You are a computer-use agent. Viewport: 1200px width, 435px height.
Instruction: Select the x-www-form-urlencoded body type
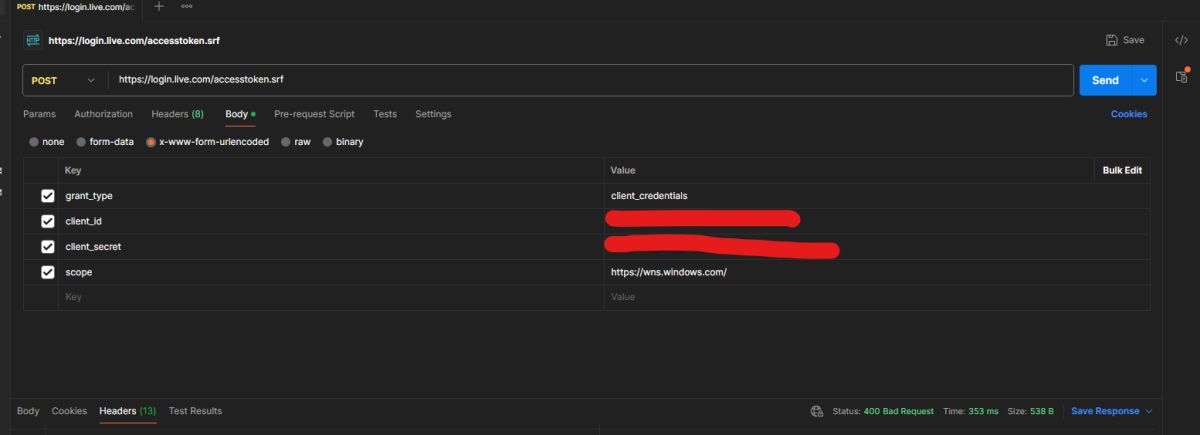(x=207, y=142)
